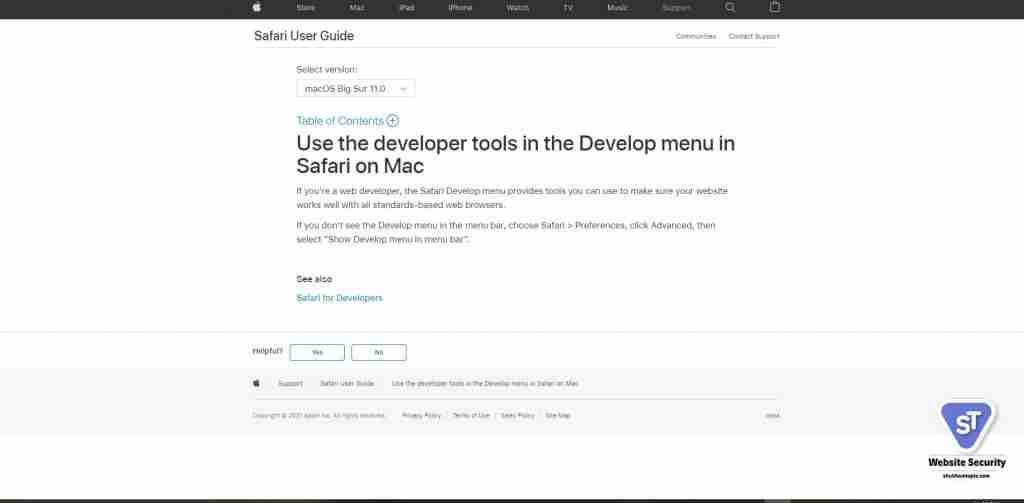
Task: Open the Support breadcrumb link in the footer
Action: coord(290,383)
